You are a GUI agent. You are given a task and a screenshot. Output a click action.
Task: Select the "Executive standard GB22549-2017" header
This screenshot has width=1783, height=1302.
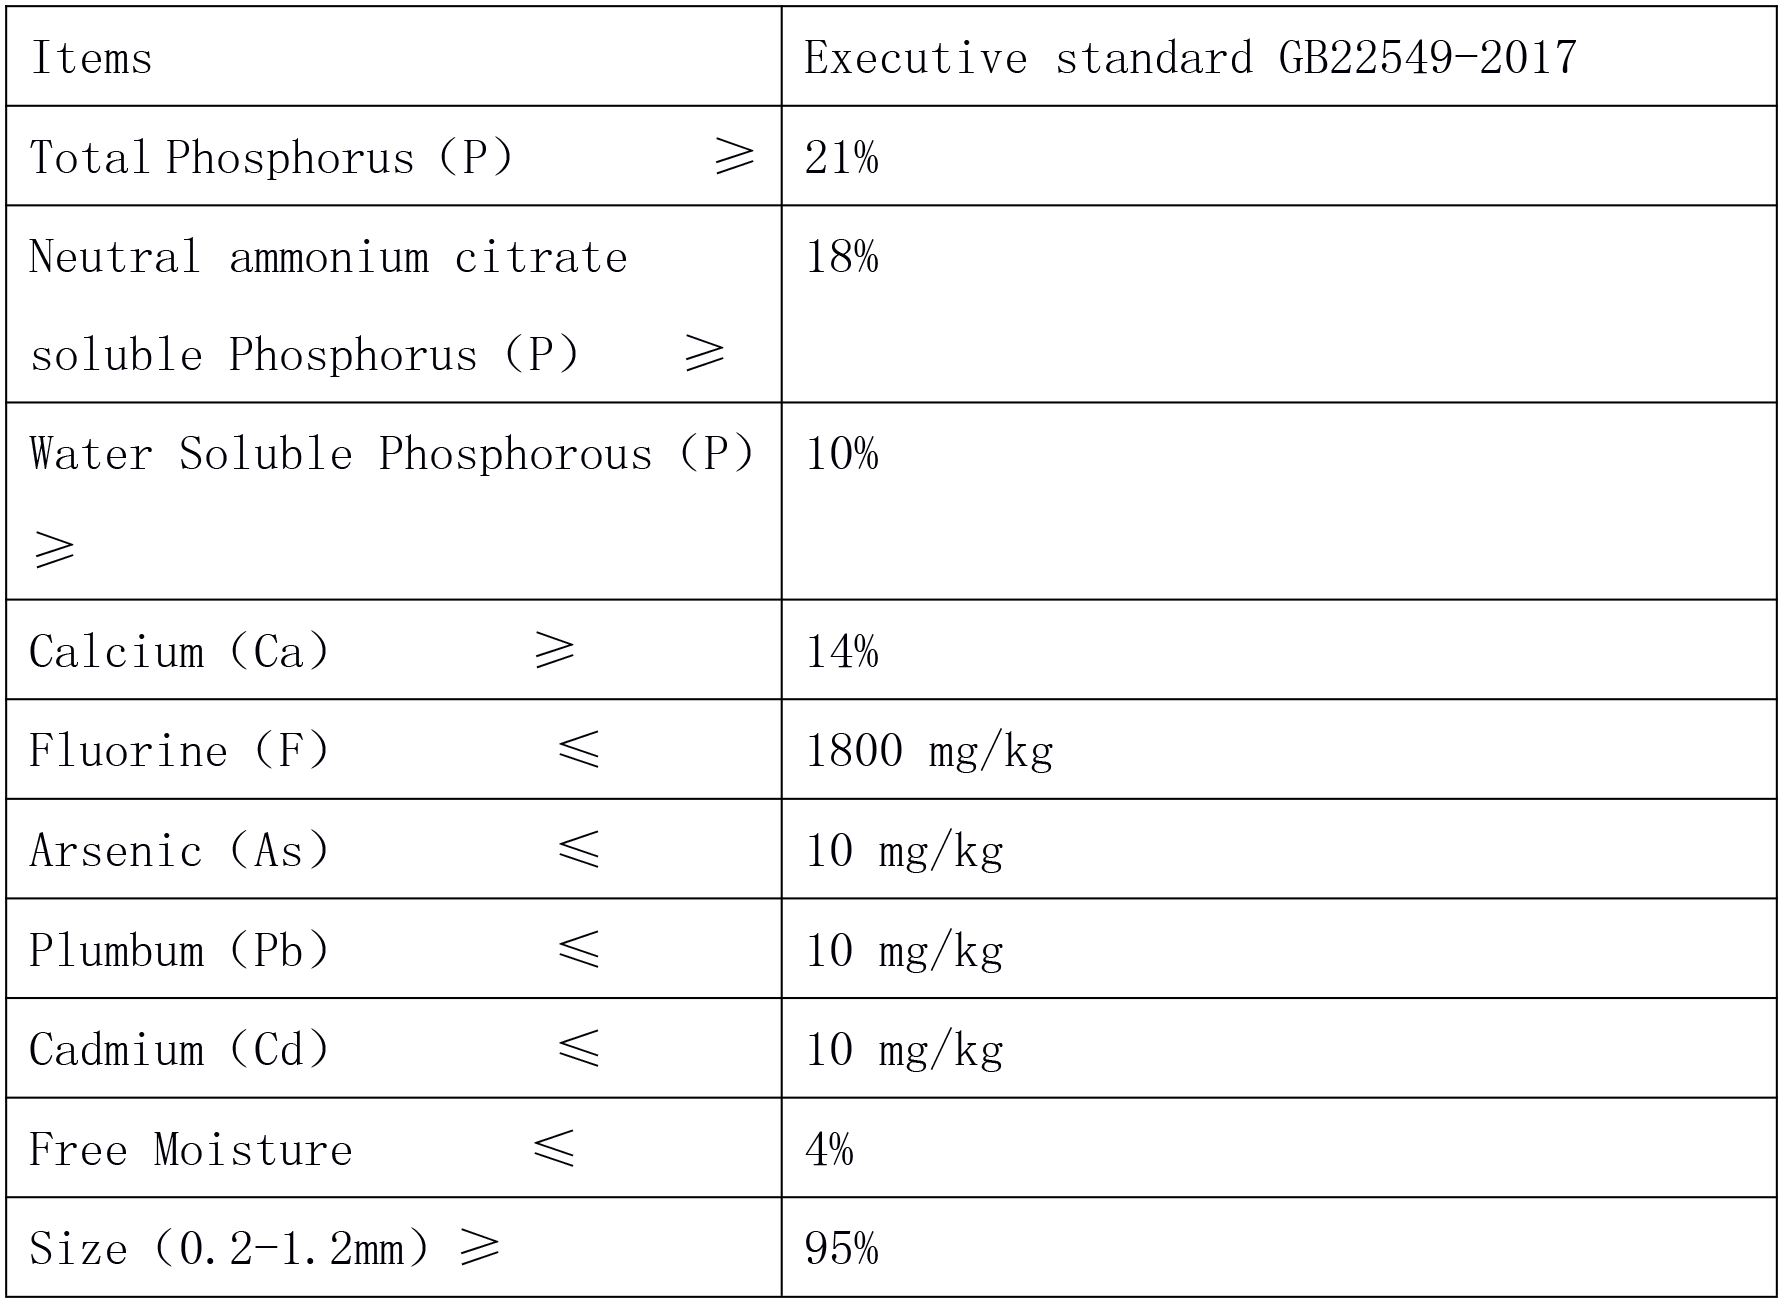(x=1190, y=58)
